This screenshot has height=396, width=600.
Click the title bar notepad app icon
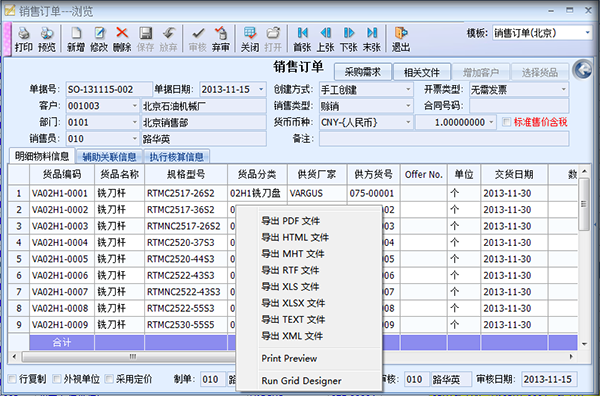click(x=10, y=10)
